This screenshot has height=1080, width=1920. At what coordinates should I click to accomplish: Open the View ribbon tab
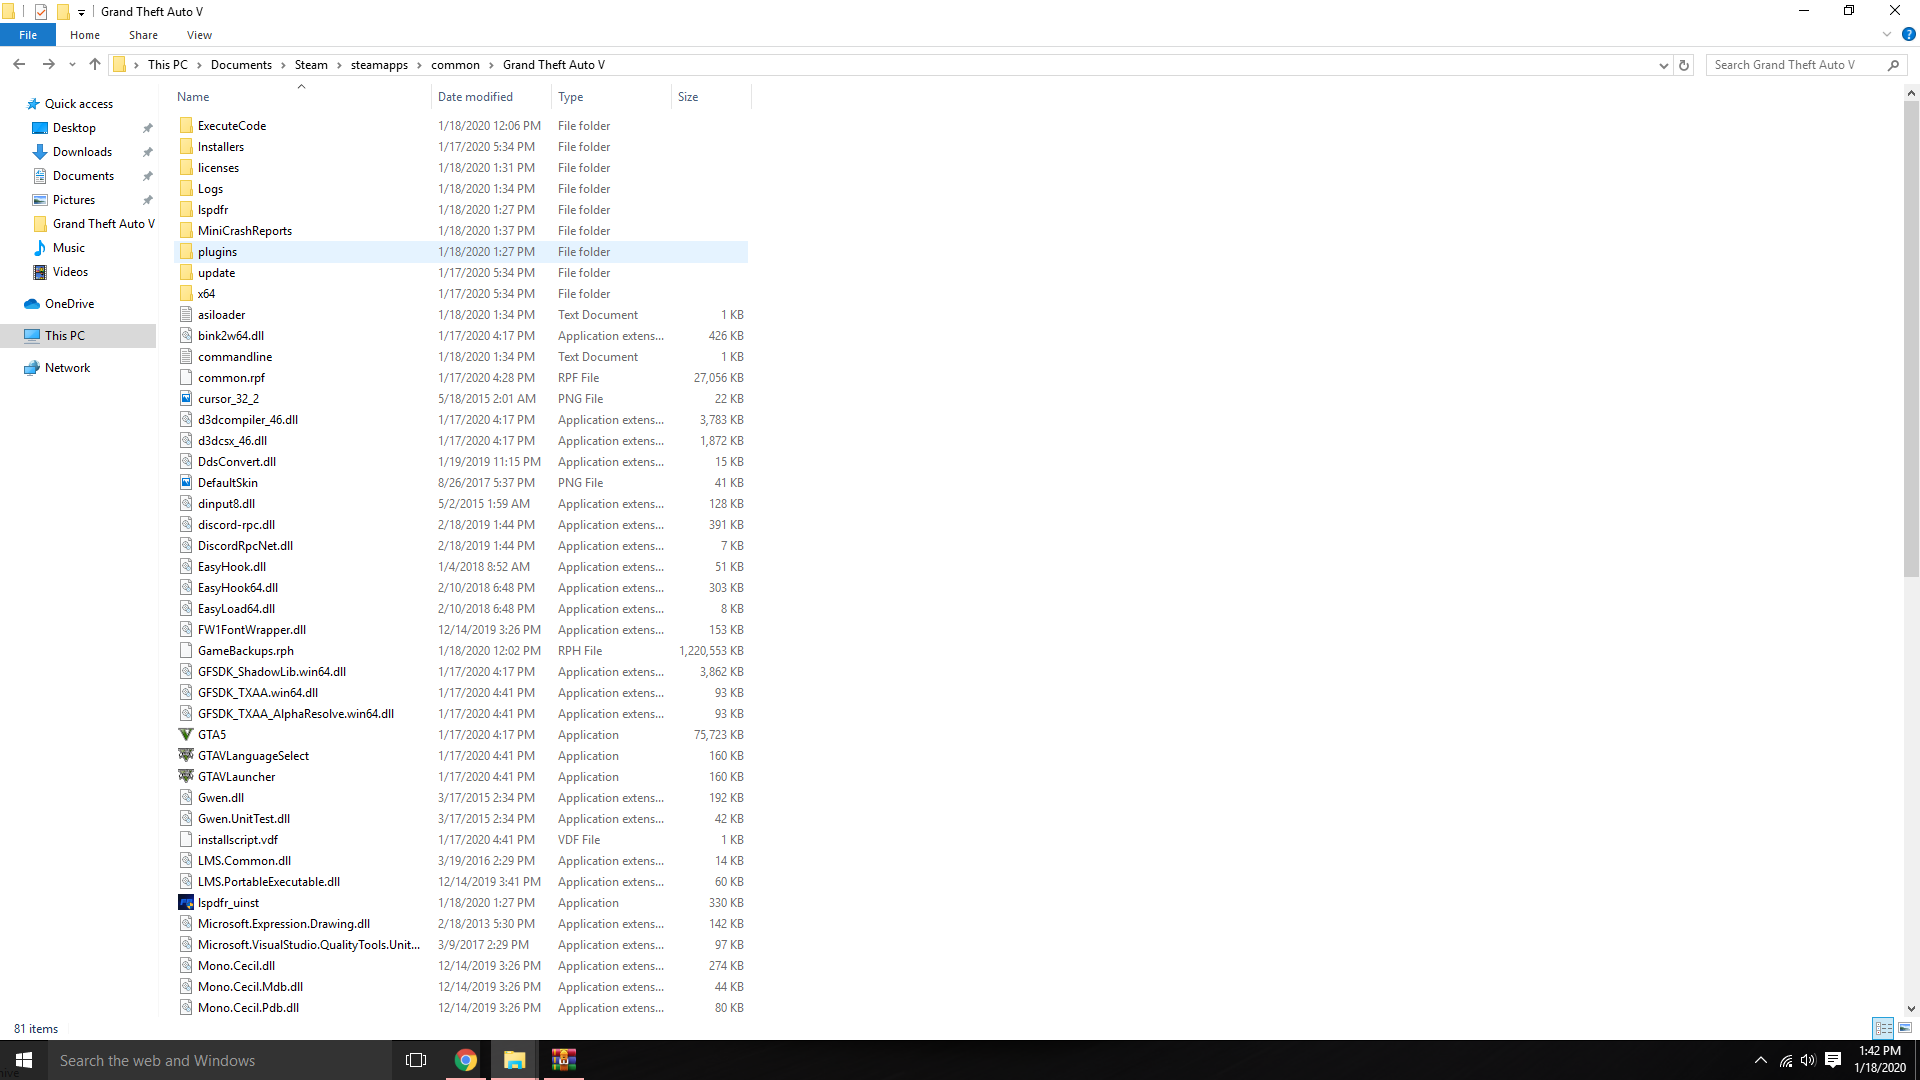click(199, 35)
